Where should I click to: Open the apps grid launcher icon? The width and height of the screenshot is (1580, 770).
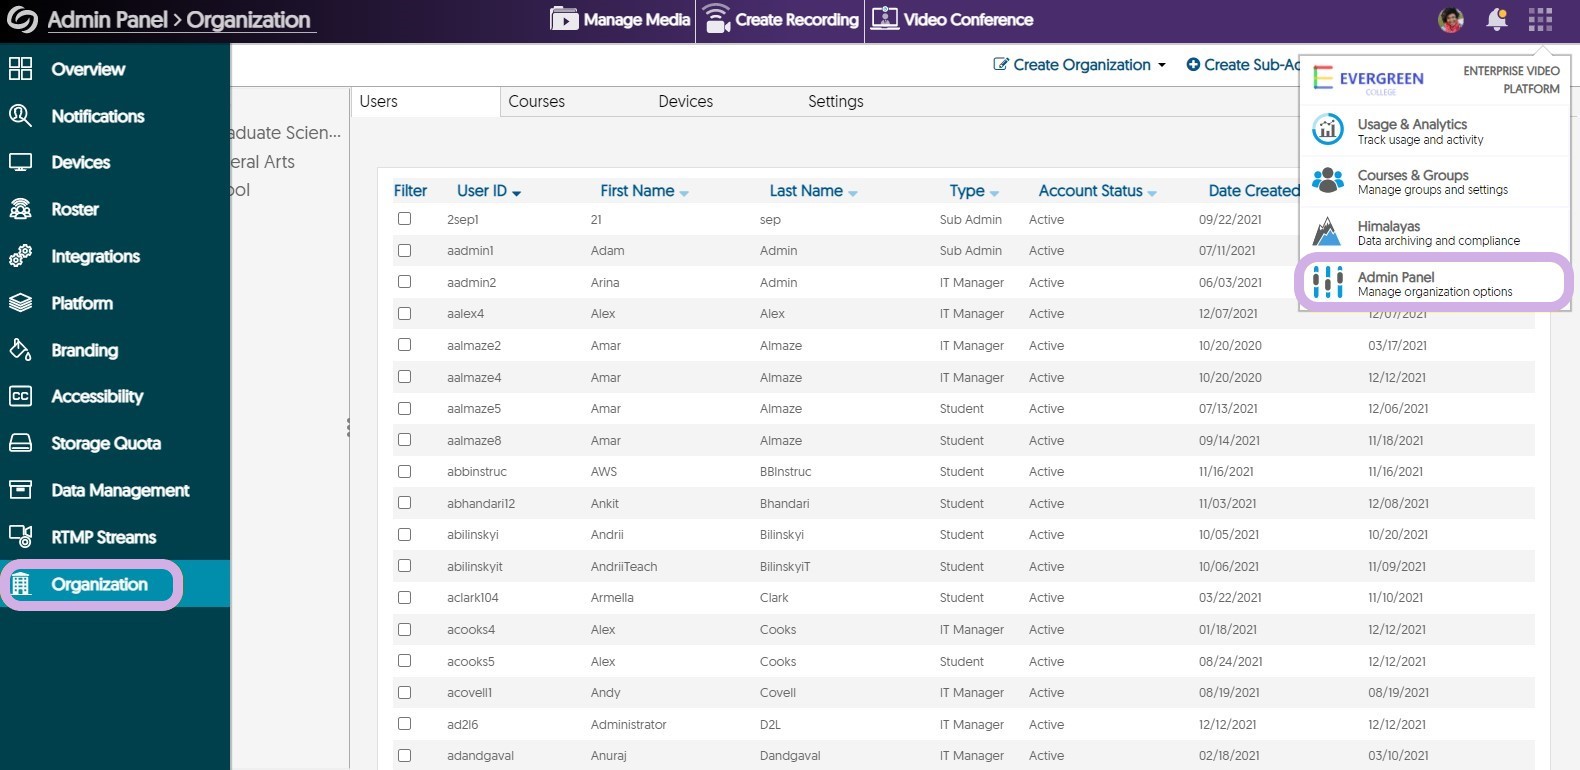(1540, 19)
